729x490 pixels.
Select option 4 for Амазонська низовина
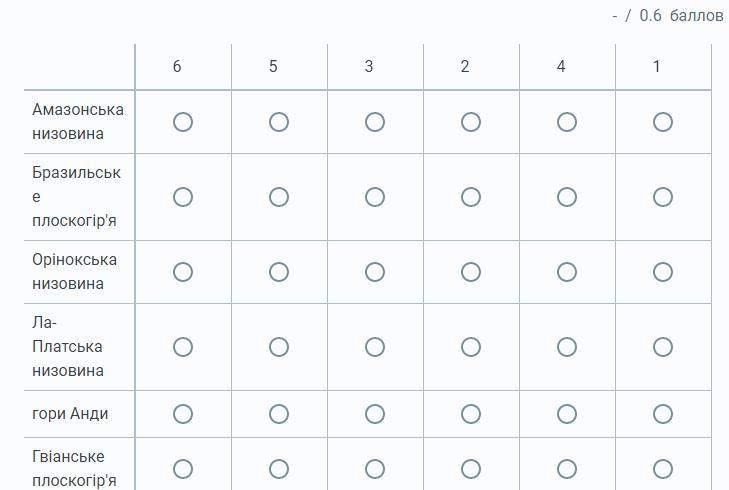567,122
